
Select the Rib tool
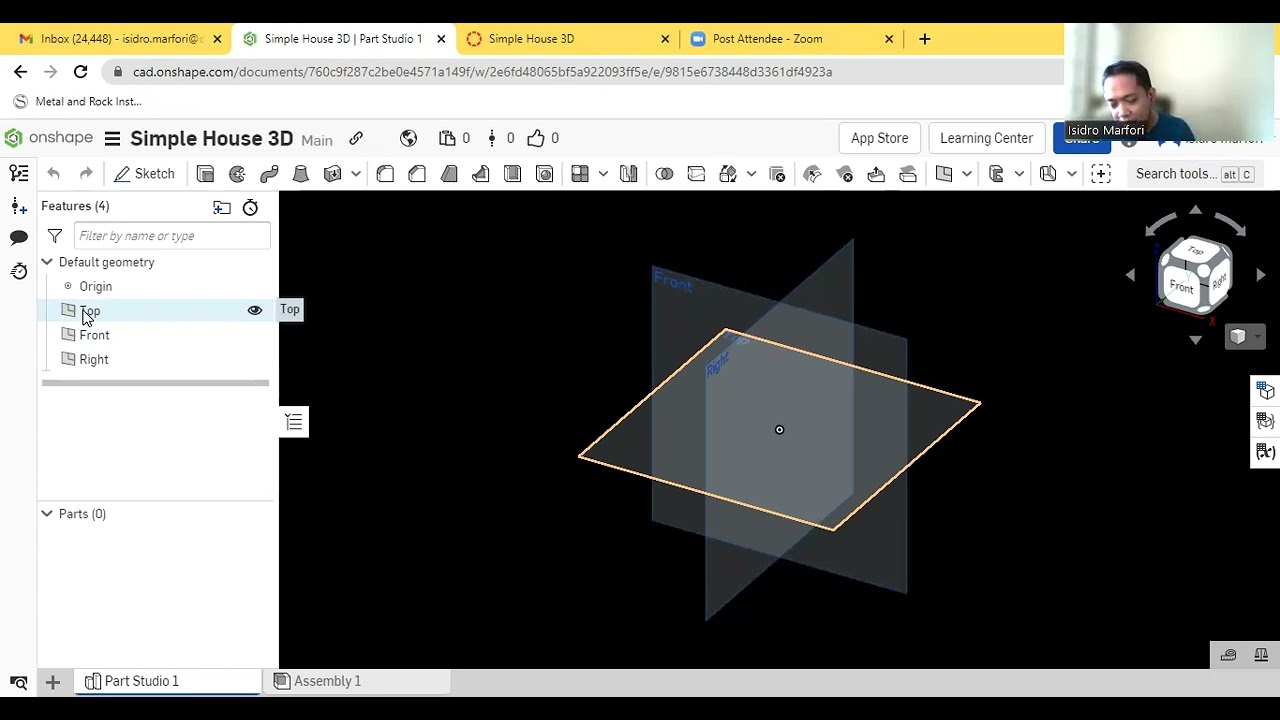coord(481,174)
